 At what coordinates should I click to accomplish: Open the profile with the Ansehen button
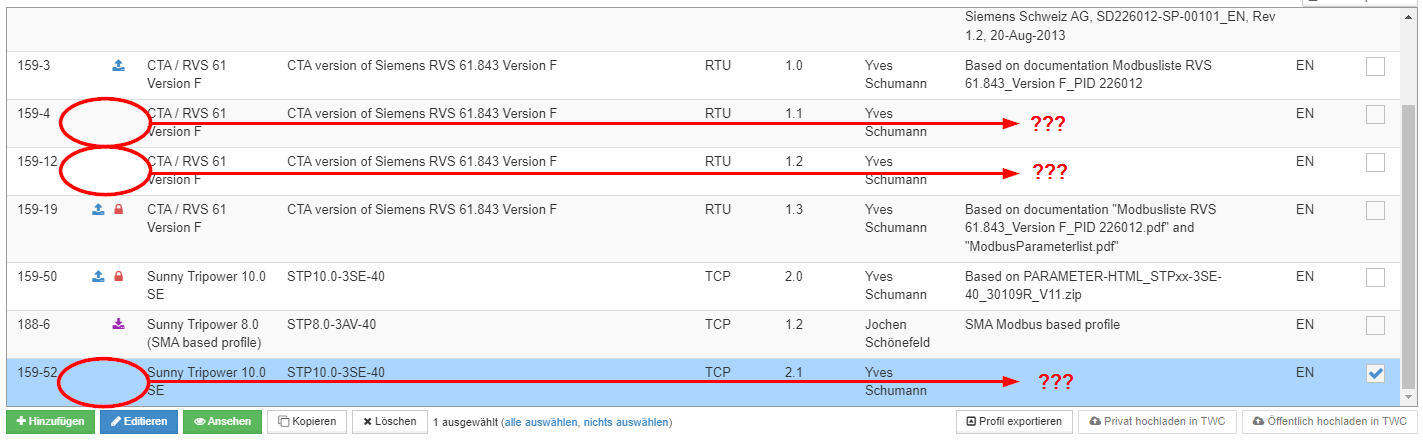click(x=222, y=422)
